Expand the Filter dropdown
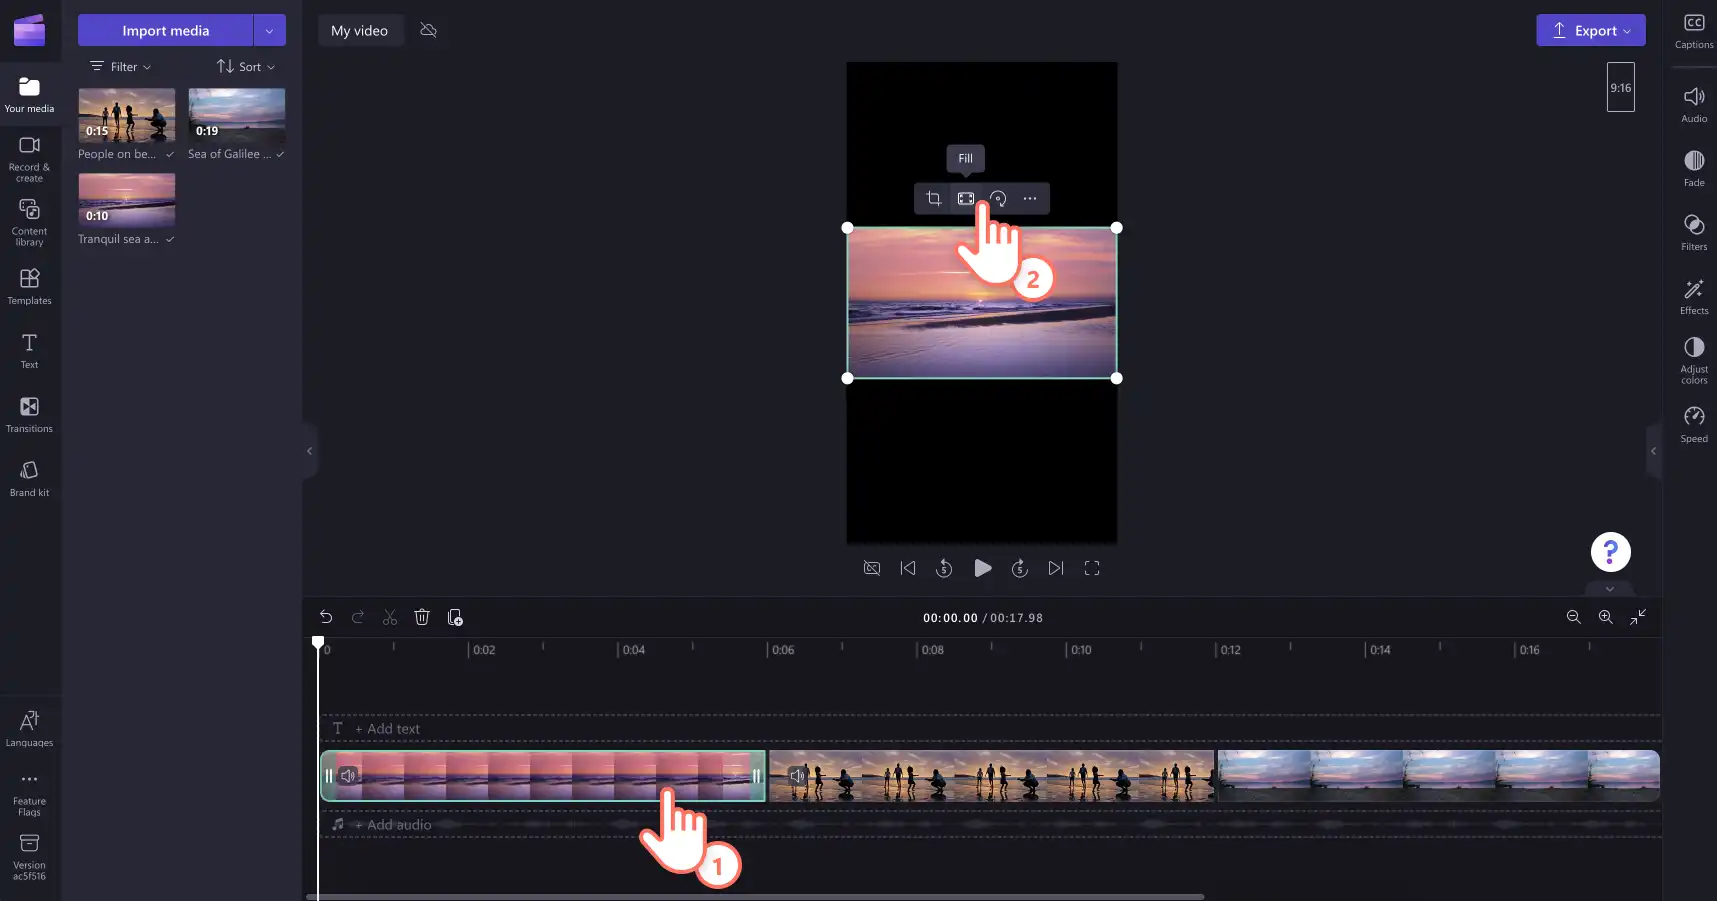This screenshot has height=901, width=1717. (121, 67)
